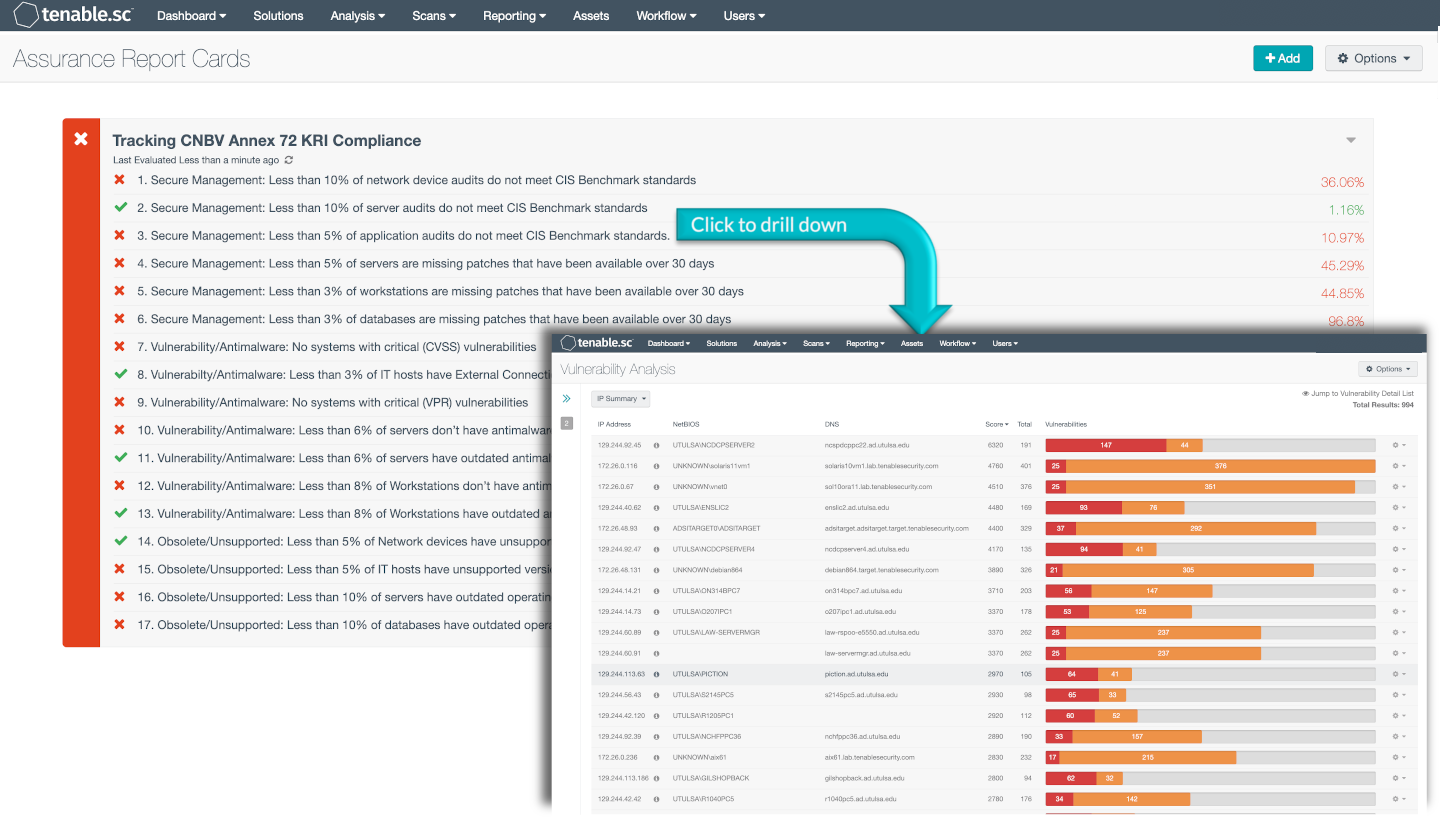Click the info icon beside IP 129.244.40.62
This screenshot has width=1440, height=820.
click(x=657, y=507)
